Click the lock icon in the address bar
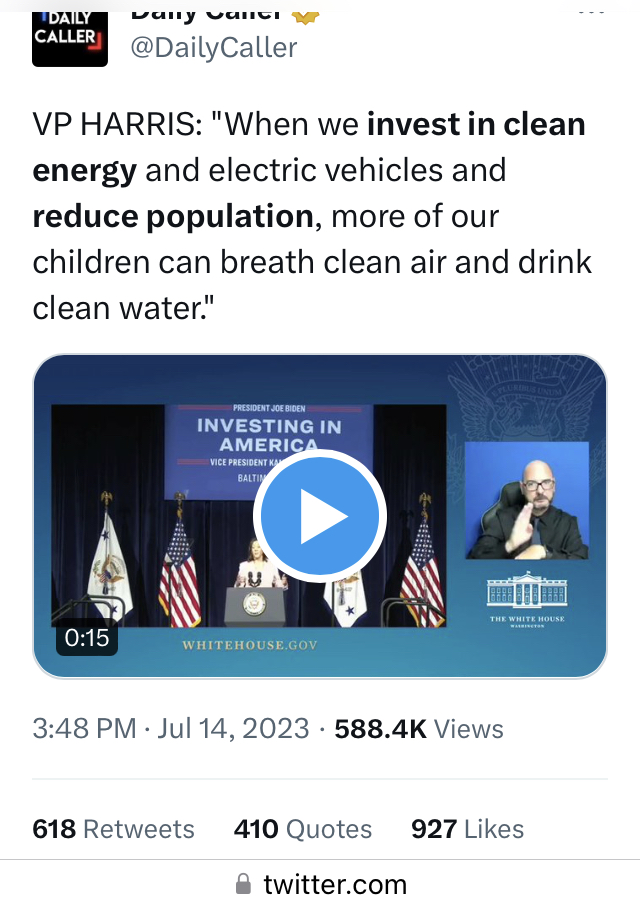Image resolution: width=640 pixels, height=909 pixels. (243, 885)
